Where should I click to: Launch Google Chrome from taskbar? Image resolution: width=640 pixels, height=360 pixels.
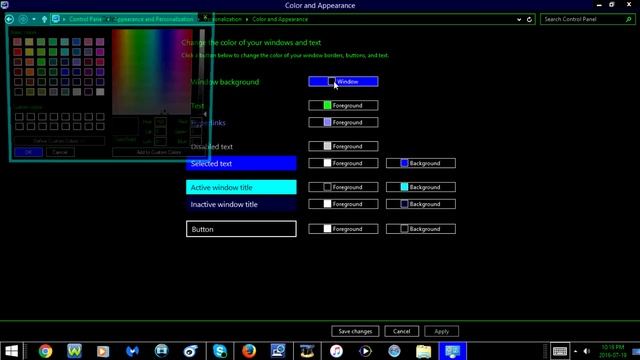[x=45, y=351]
